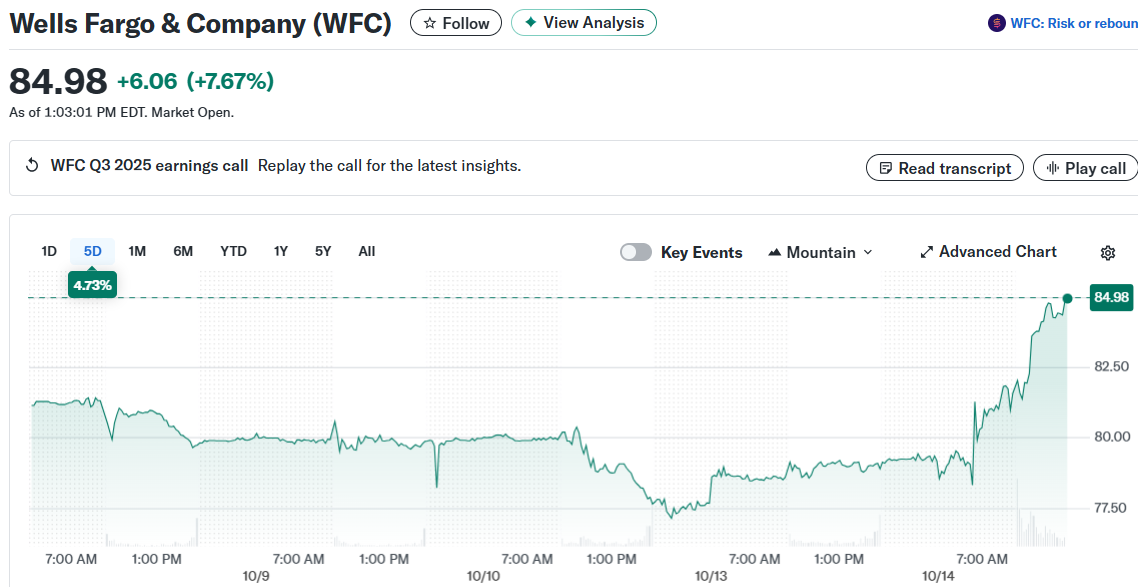1138x587 pixels.
Task: Follow Wells Fargo stock
Action: 456,23
